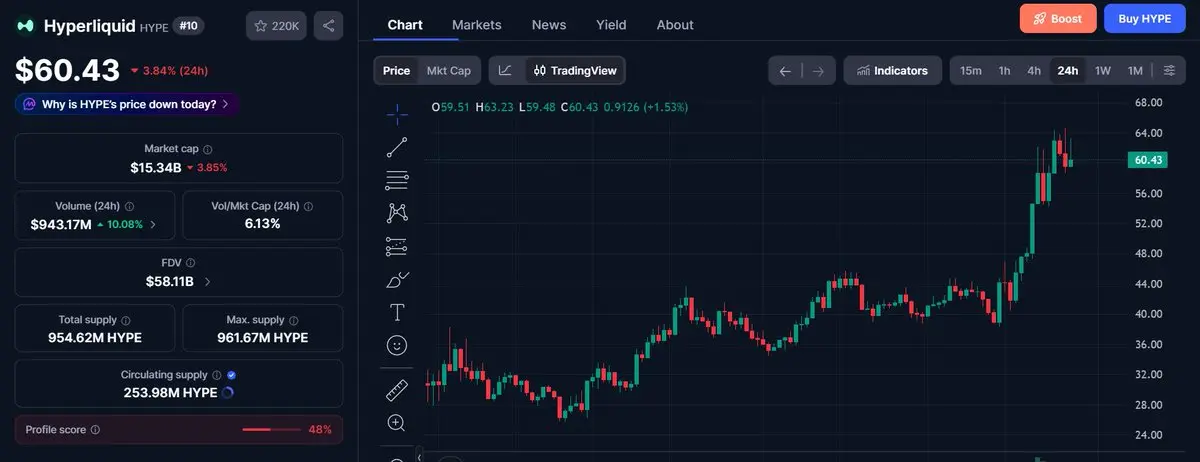Click the undo left arrow

click(786, 71)
